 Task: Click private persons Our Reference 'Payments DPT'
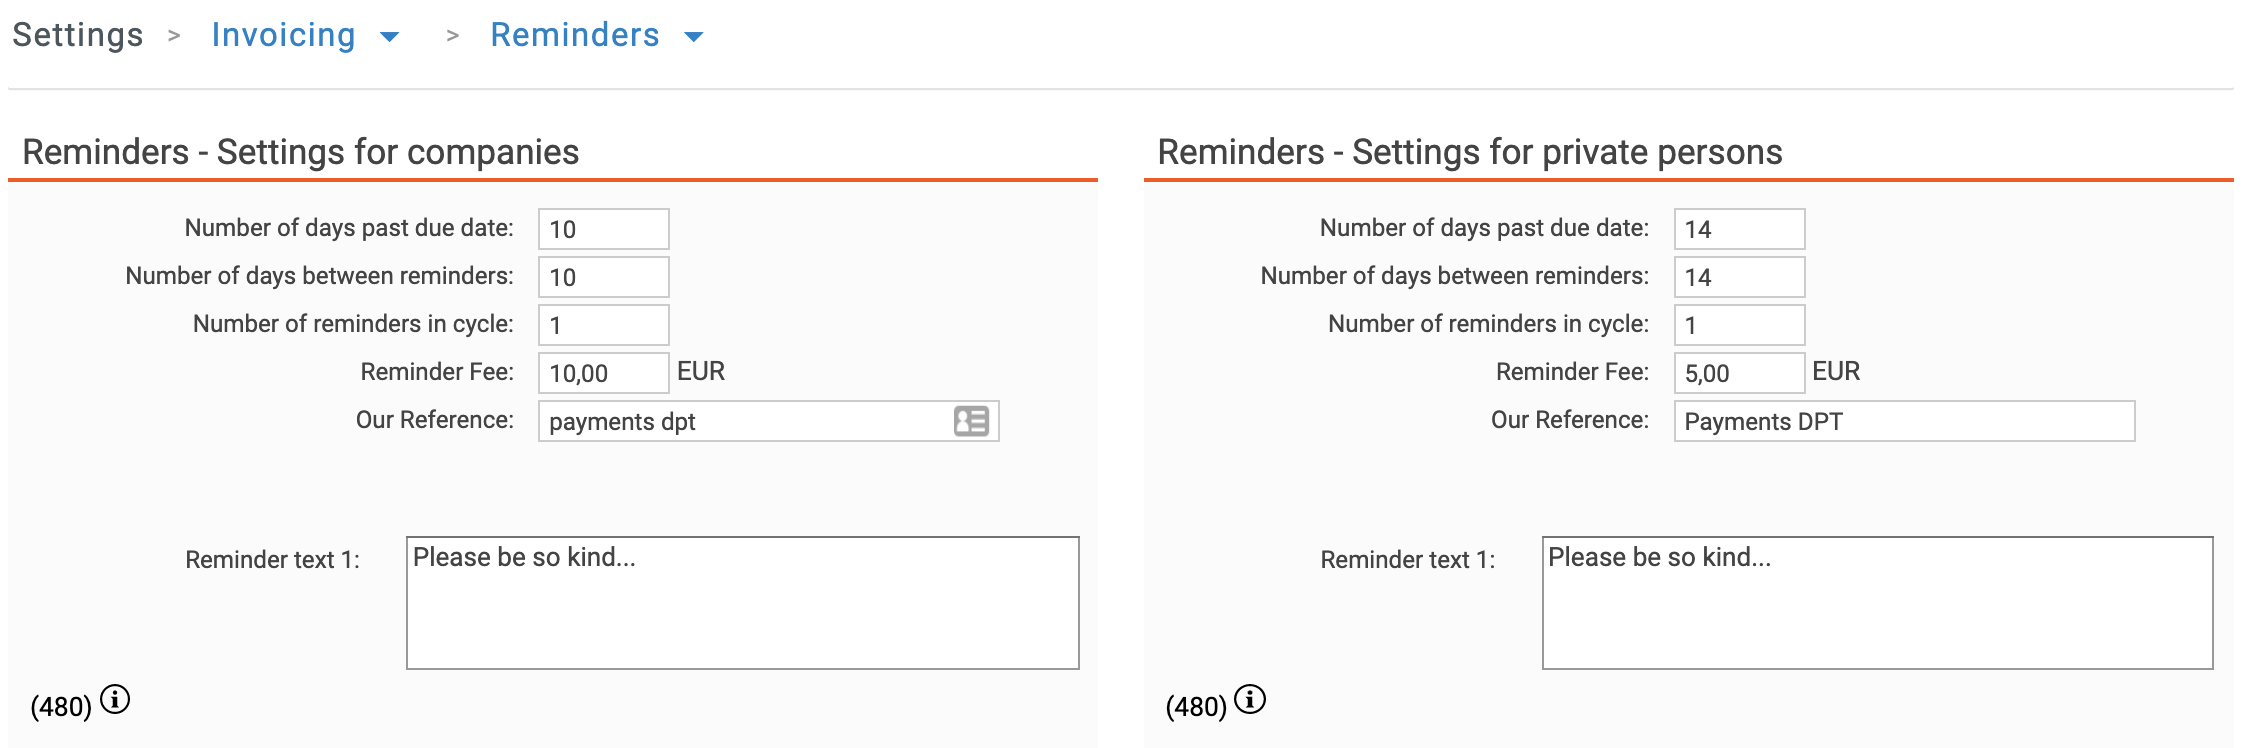(1905, 421)
